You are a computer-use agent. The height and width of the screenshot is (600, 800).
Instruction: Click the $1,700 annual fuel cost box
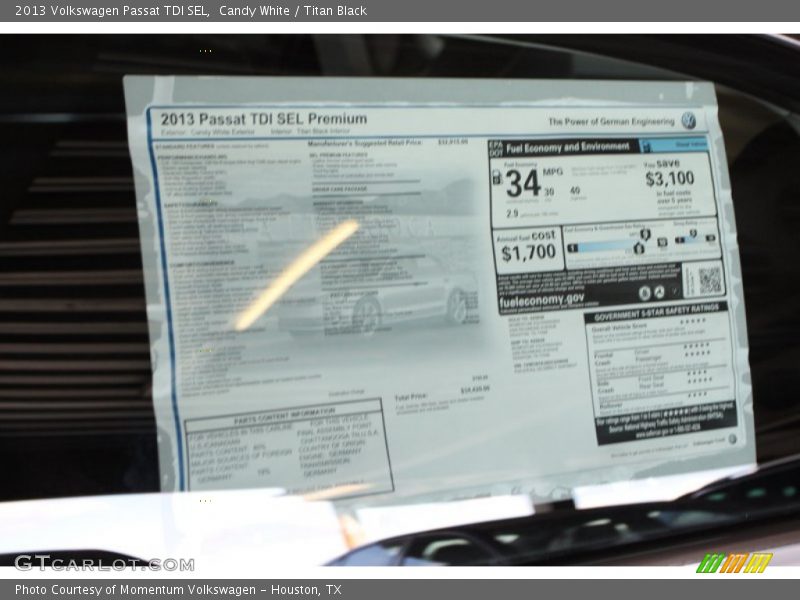pyautogui.click(x=527, y=250)
